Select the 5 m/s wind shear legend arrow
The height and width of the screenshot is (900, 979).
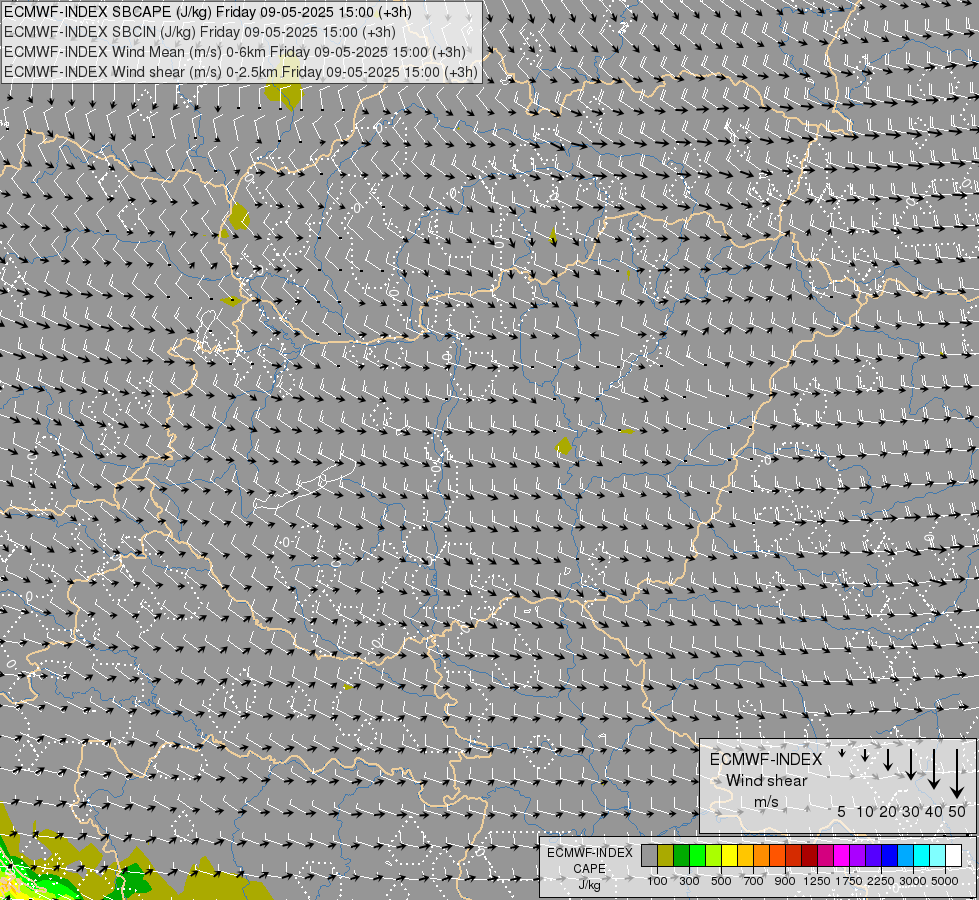842,753
